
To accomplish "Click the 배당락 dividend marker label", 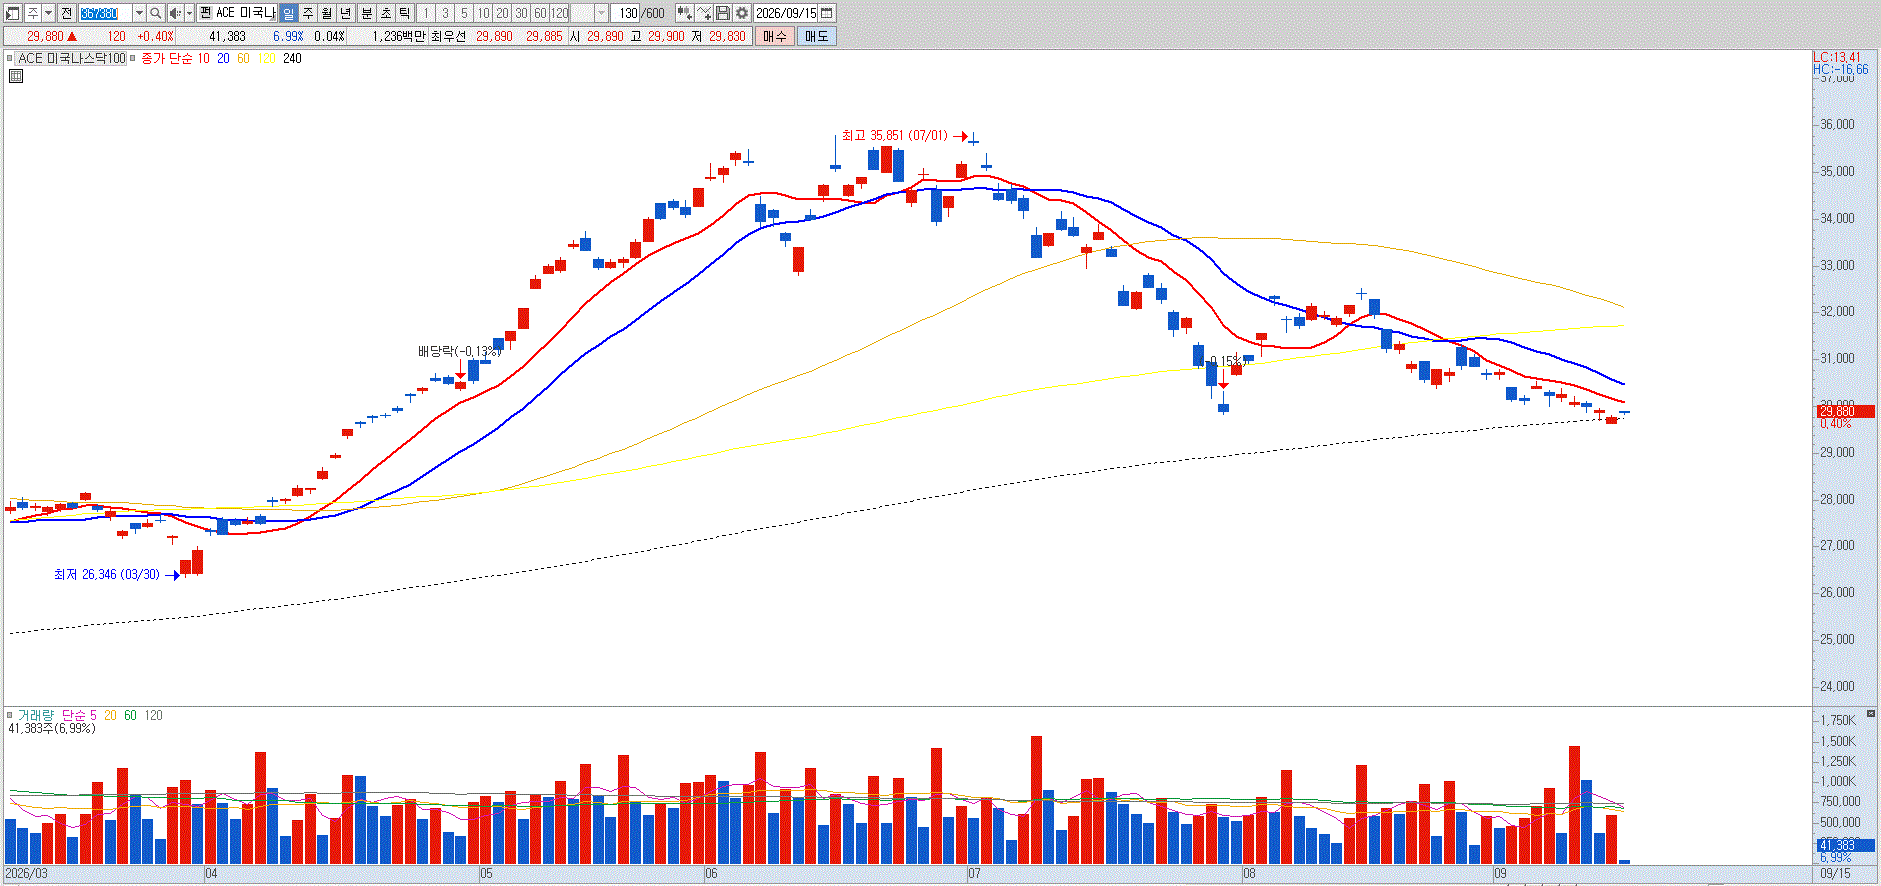I will (459, 351).
